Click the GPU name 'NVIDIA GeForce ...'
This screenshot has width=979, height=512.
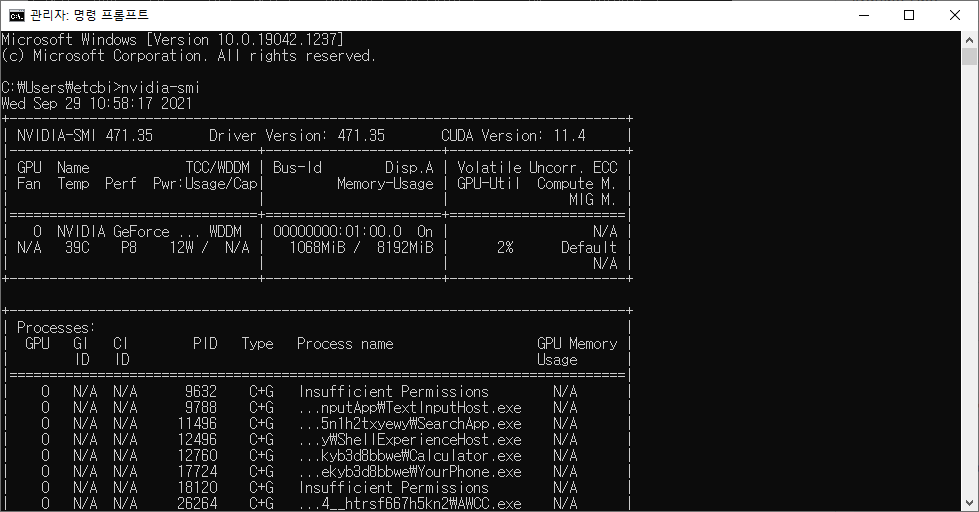click(x=129, y=232)
